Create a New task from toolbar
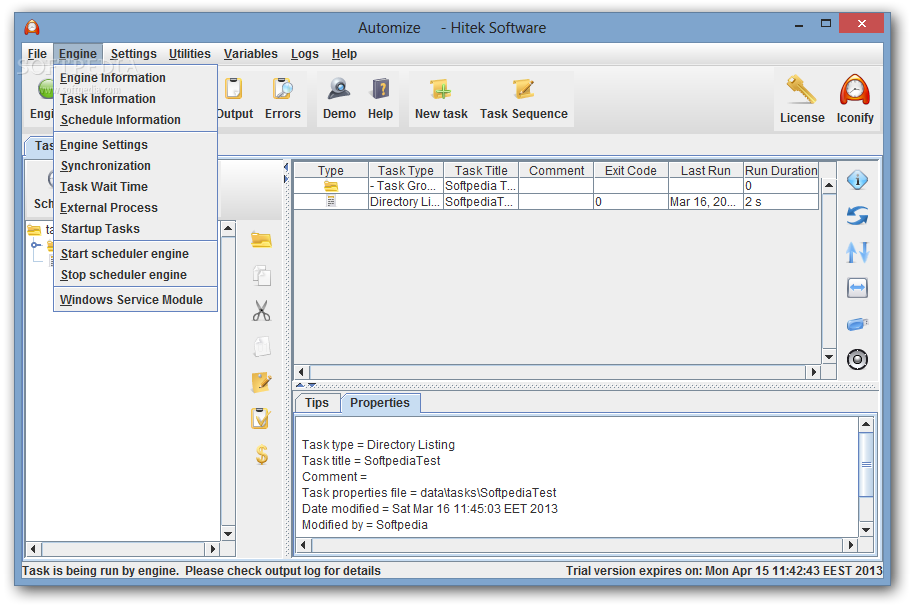This screenshot has width=911, height=606. 441,98
